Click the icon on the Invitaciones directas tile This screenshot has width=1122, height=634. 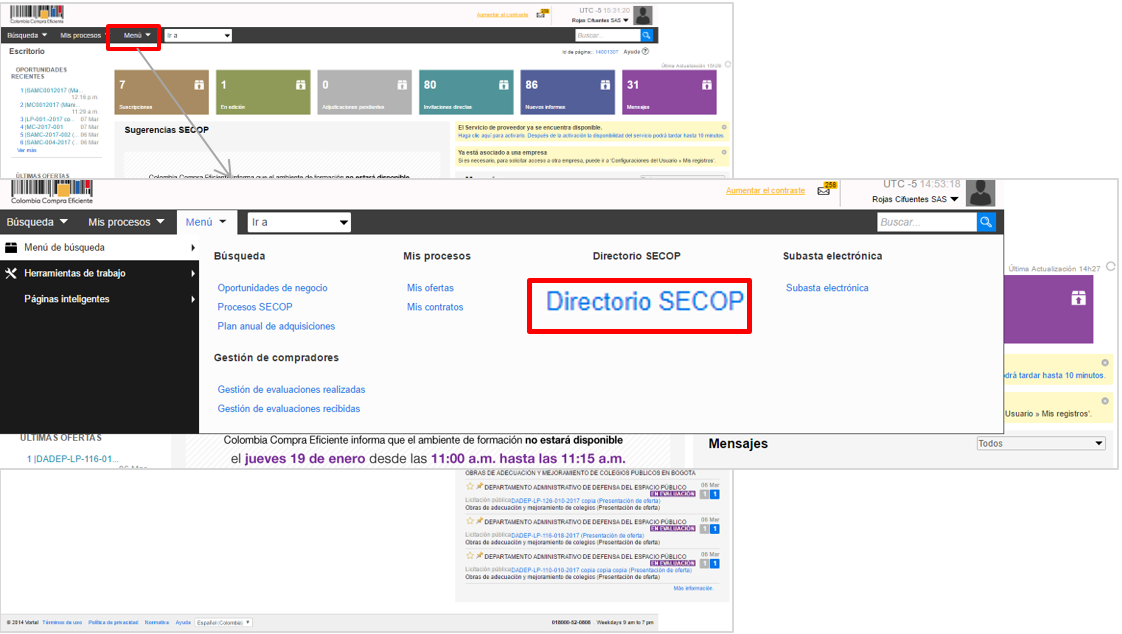[504, 84]
